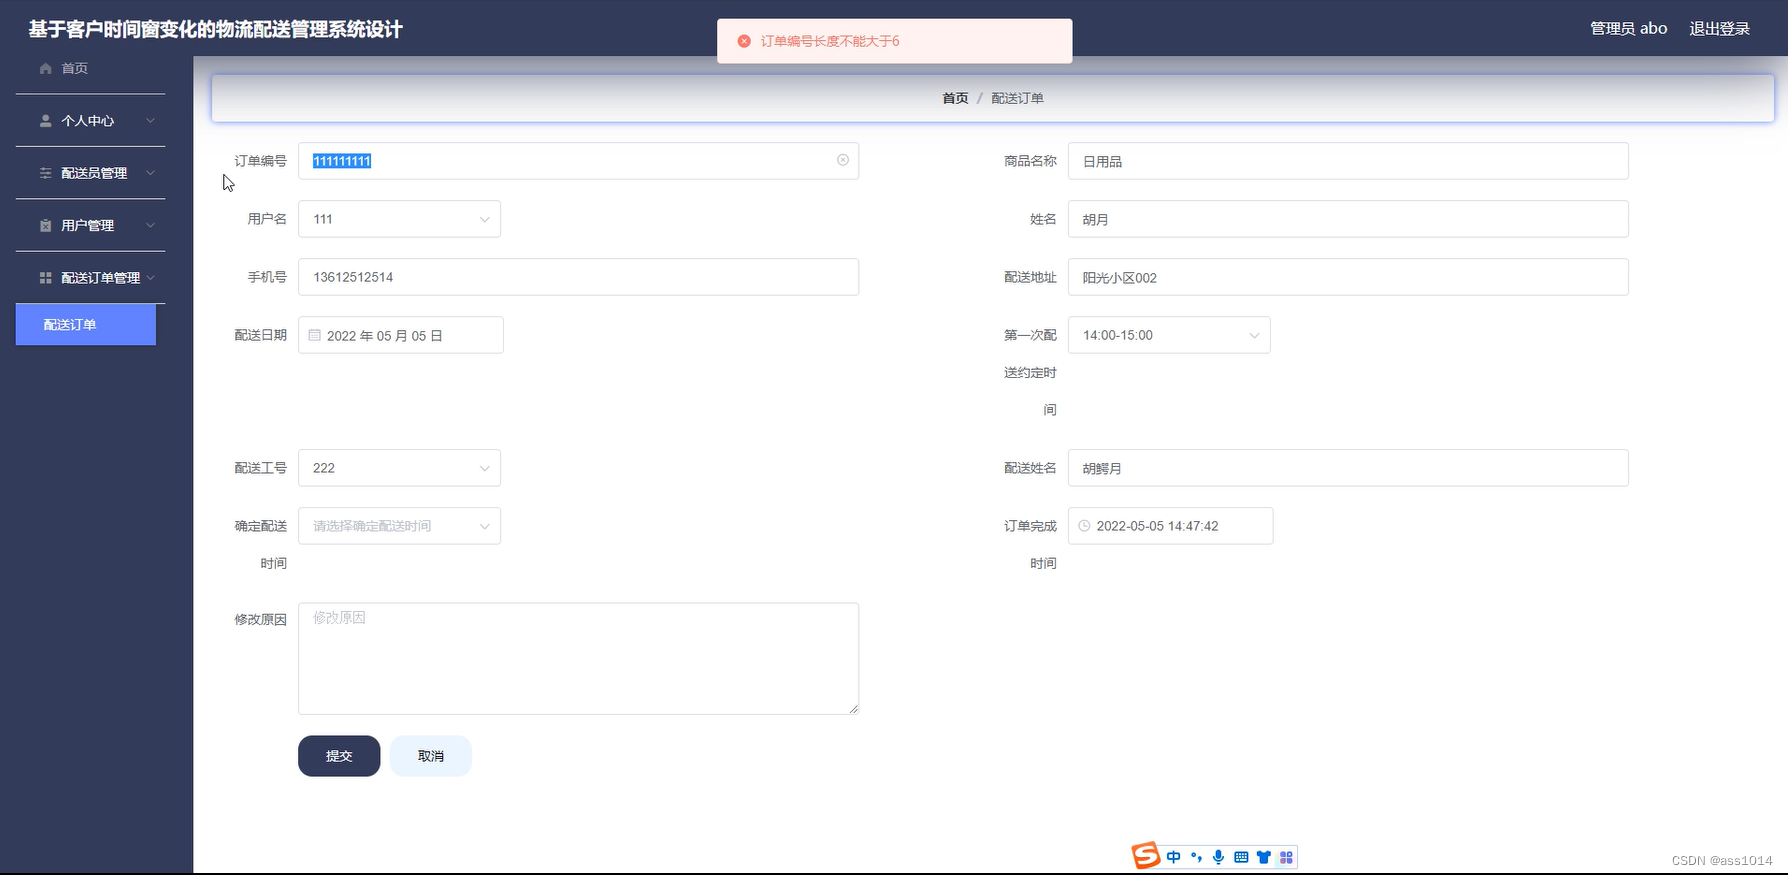The height and width of the screenshot is (875, 1788).
Task: Click 配送订单 in the breadcrumb
Action: [1017, 98]
